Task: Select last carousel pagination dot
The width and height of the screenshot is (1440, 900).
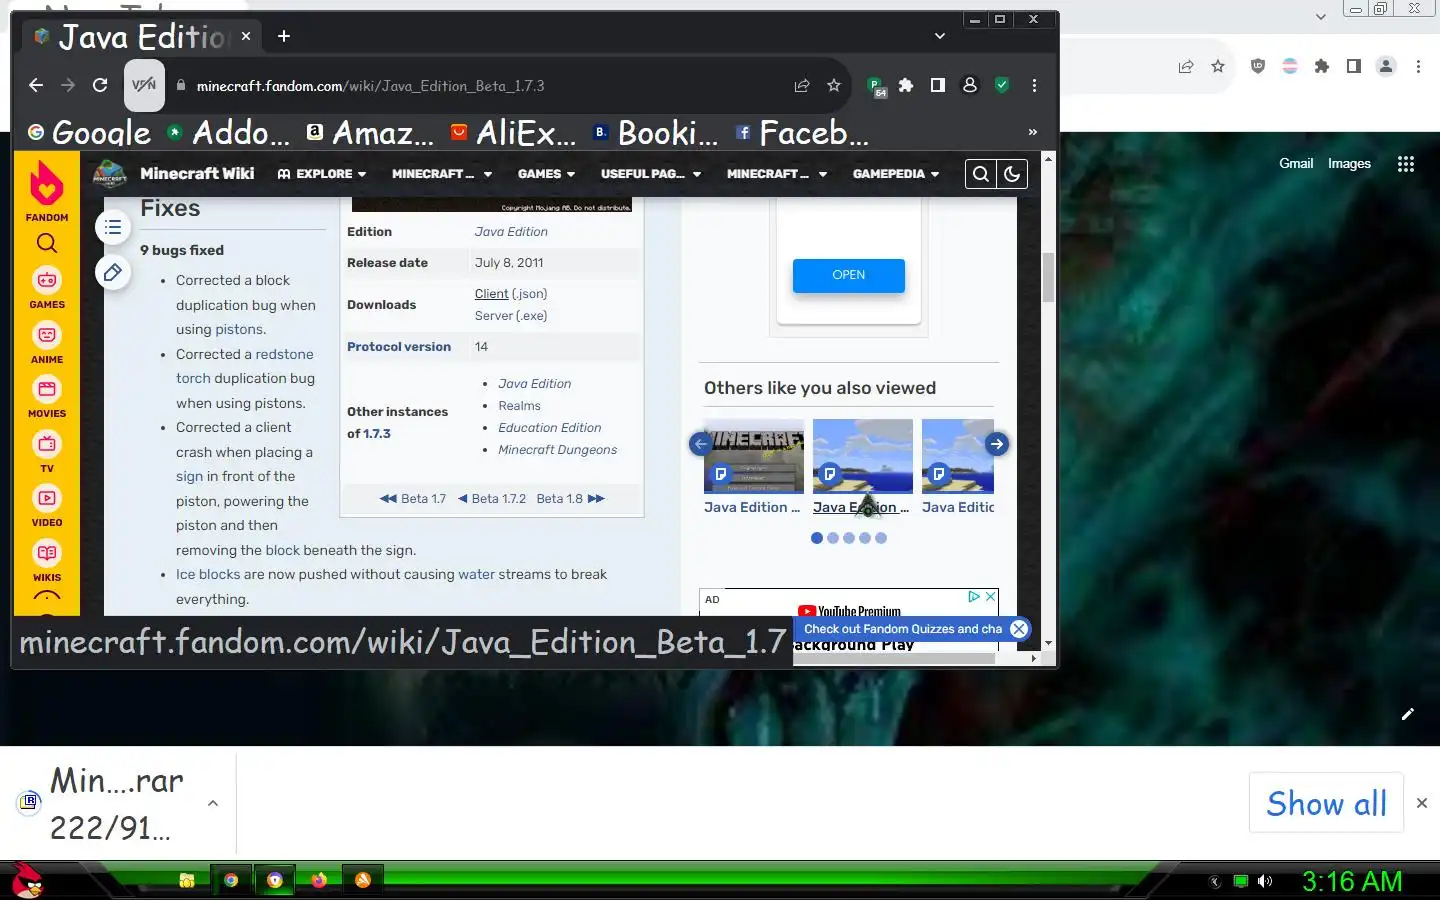Action: coord(881,538)
